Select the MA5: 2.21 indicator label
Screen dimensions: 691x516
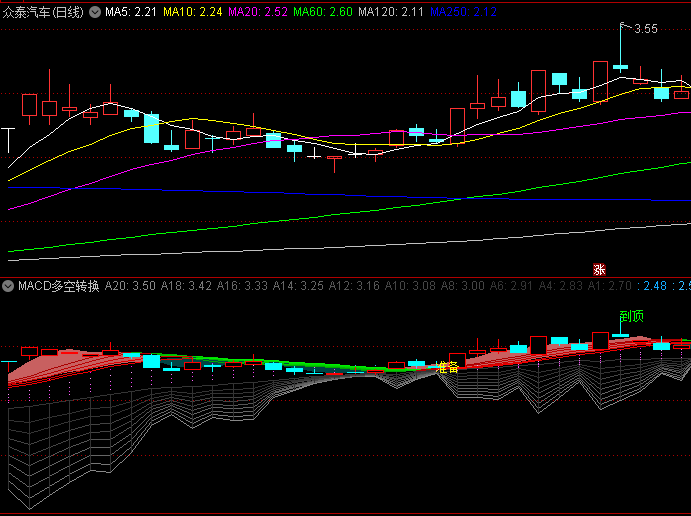(131, 13)
